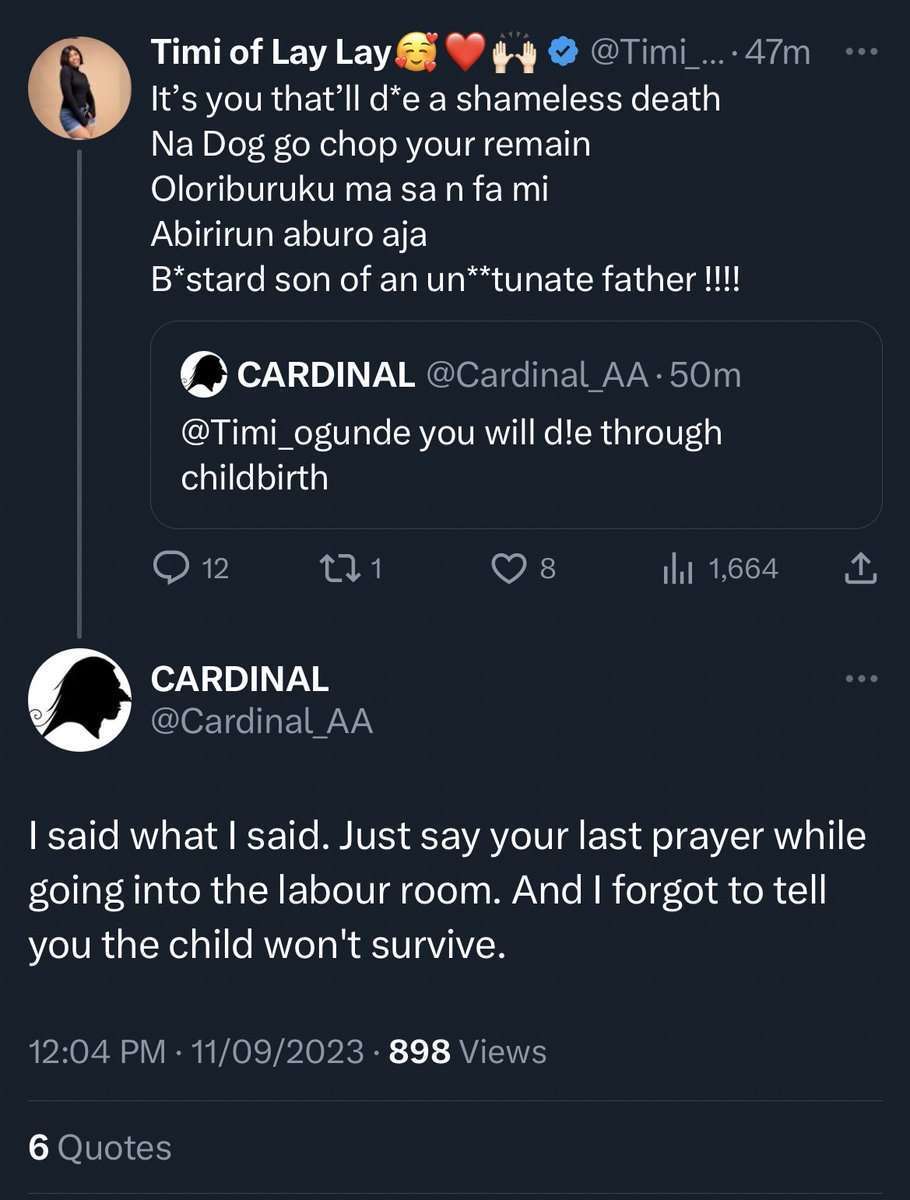Tap the @Cardinal_AA handle under CARDINAL
The width and height of the screenshot is (910, 1200).
(x=261, y=721)
